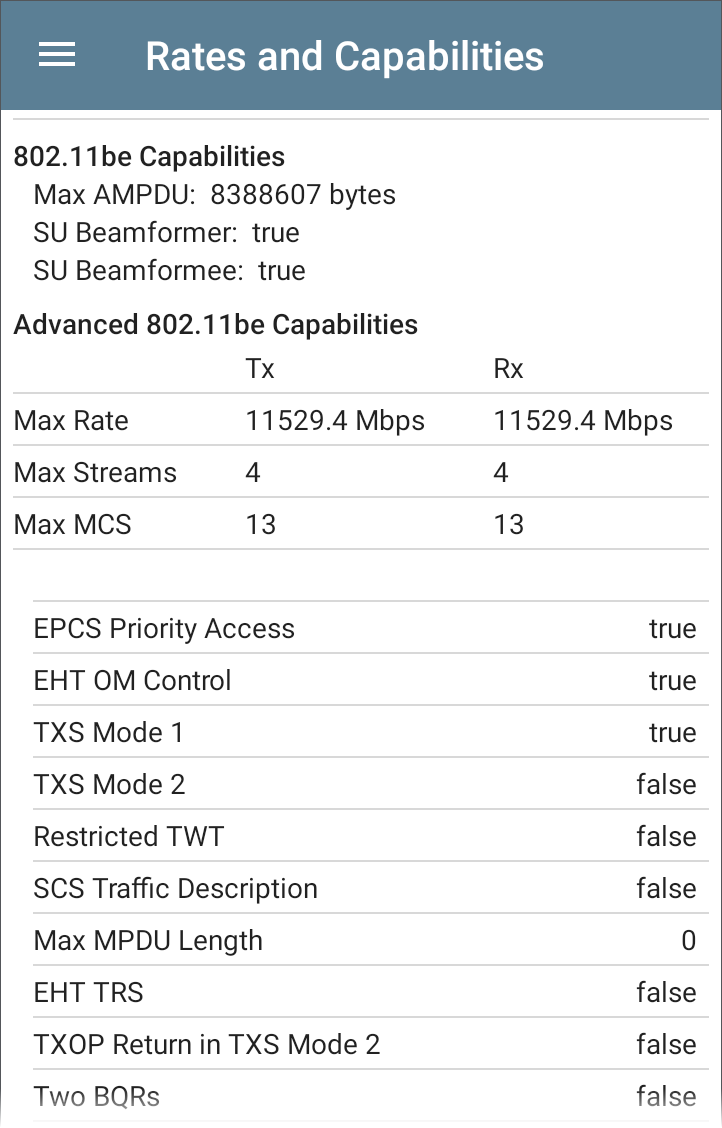Select the 802.11be Capabilities heading
This screenshot has height=1128, width=722.
pos(149,157)
